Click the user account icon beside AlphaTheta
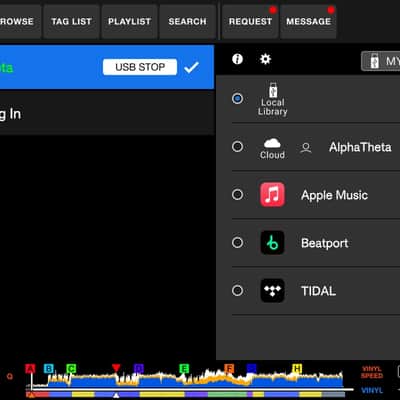 306,148
